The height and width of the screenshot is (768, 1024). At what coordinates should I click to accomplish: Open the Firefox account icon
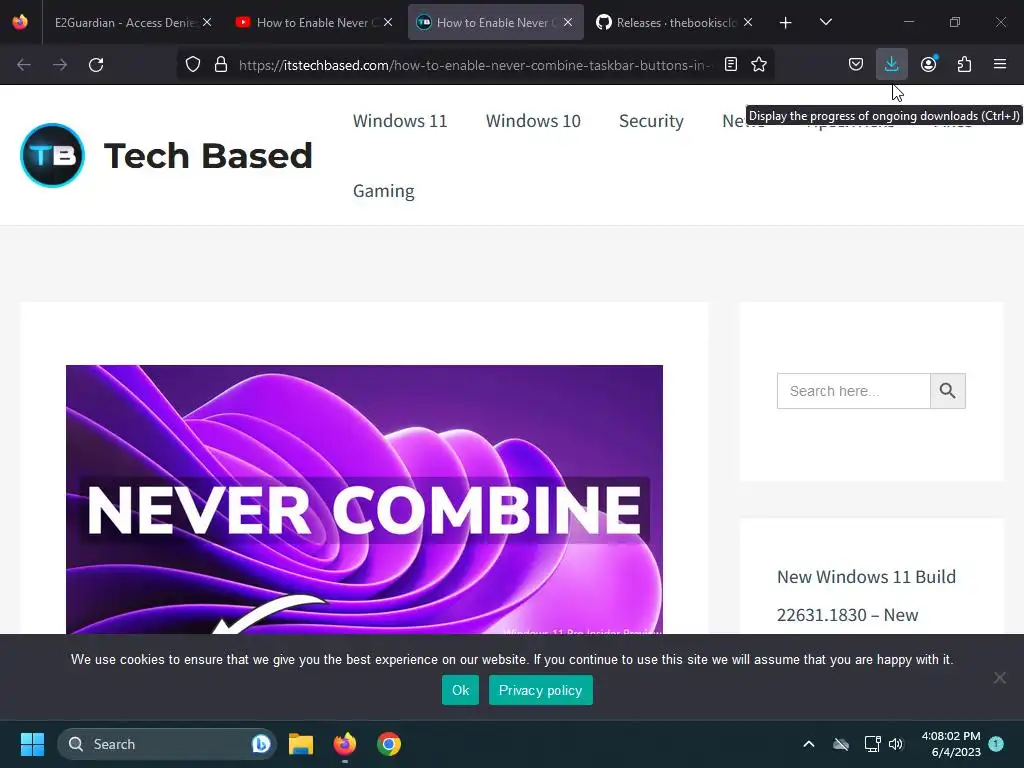[x=928, y=64]
